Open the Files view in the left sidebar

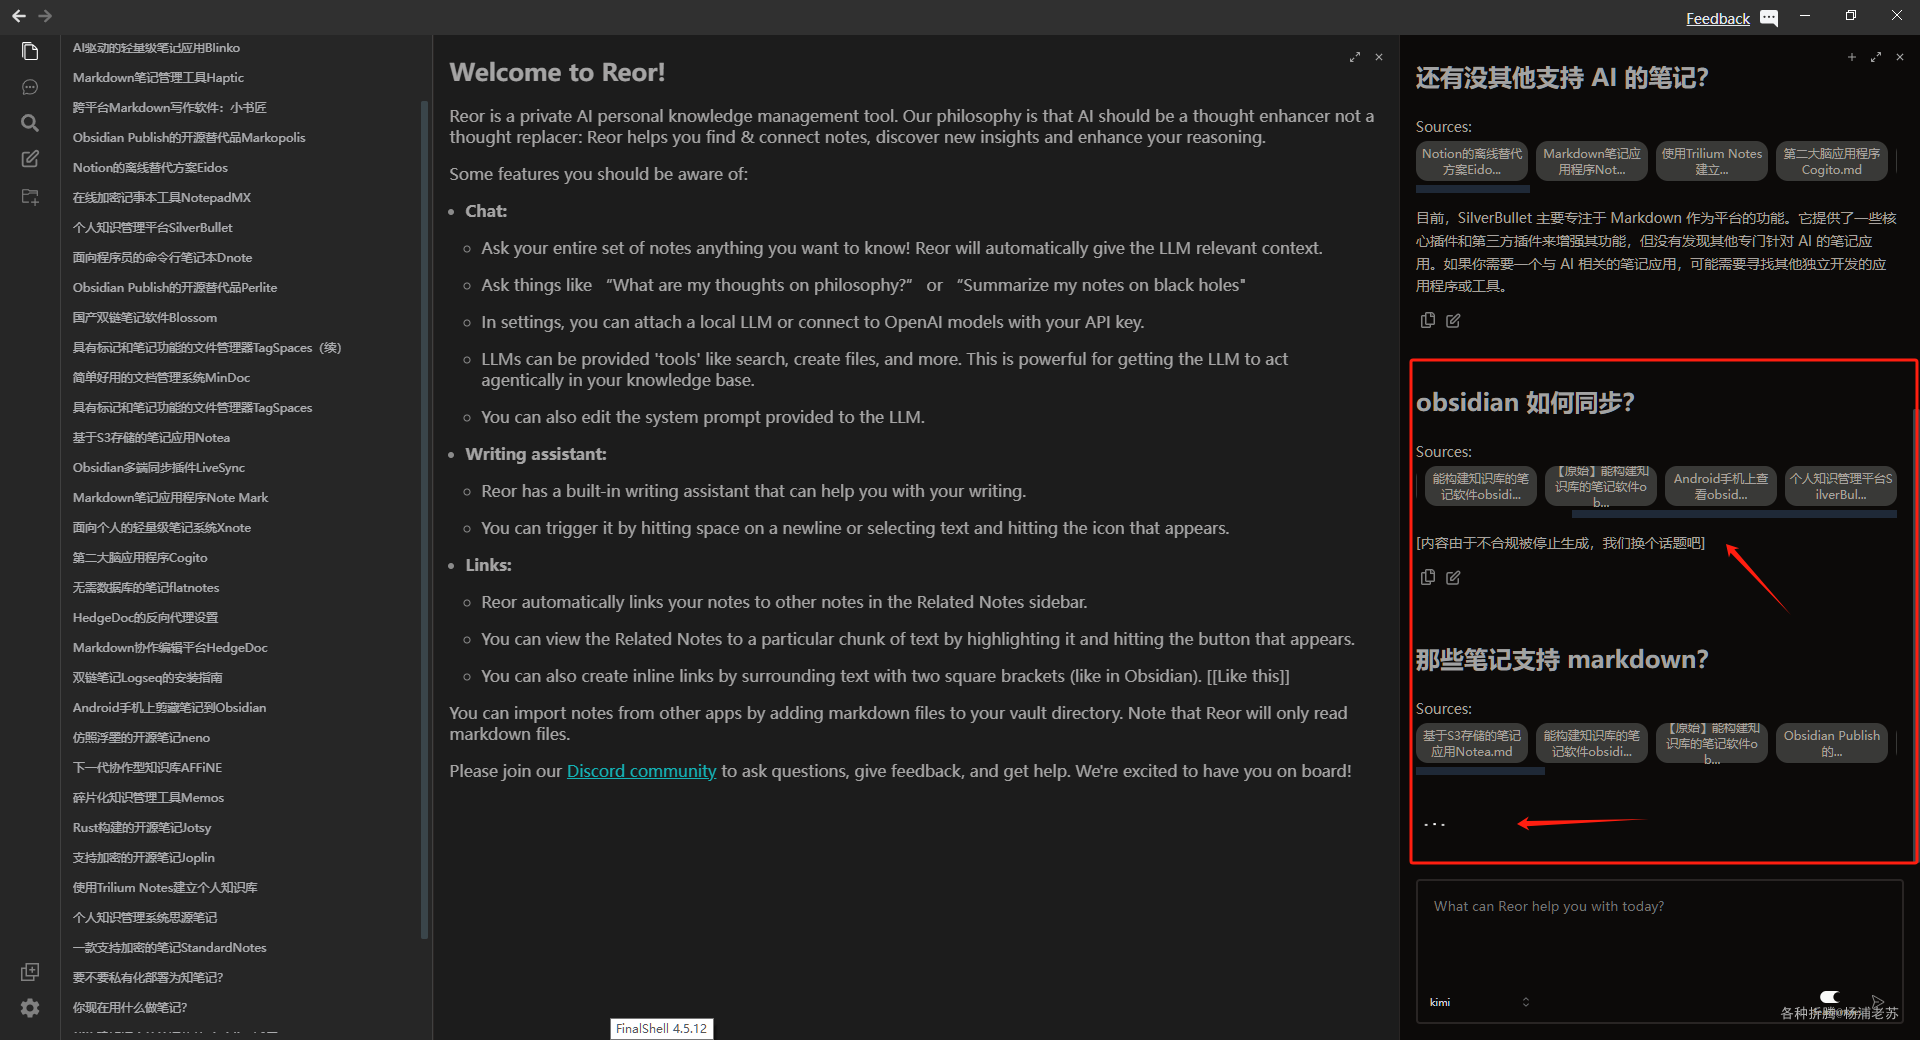(30, 51)
